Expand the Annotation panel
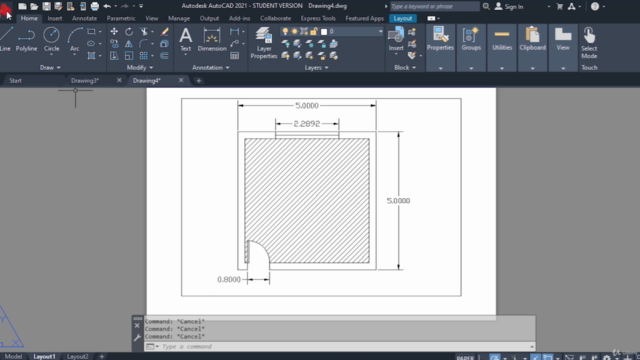 211,67
